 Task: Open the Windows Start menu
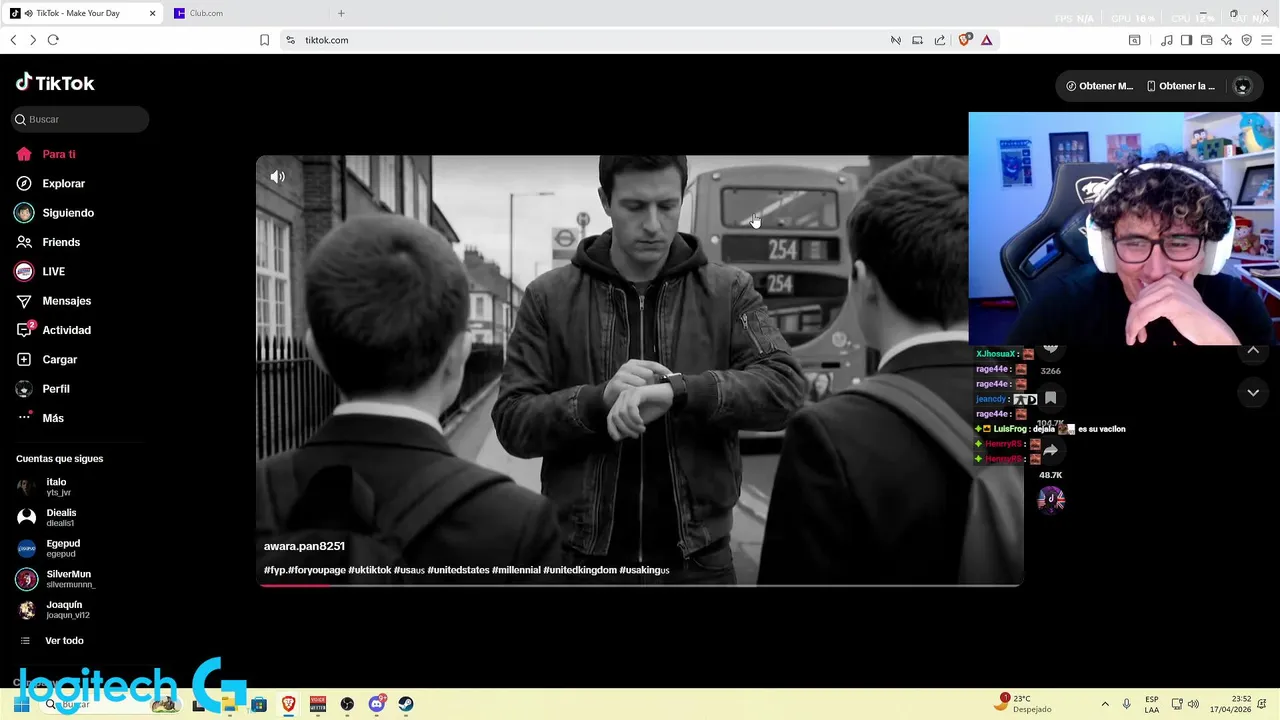[x=20, y=704]
